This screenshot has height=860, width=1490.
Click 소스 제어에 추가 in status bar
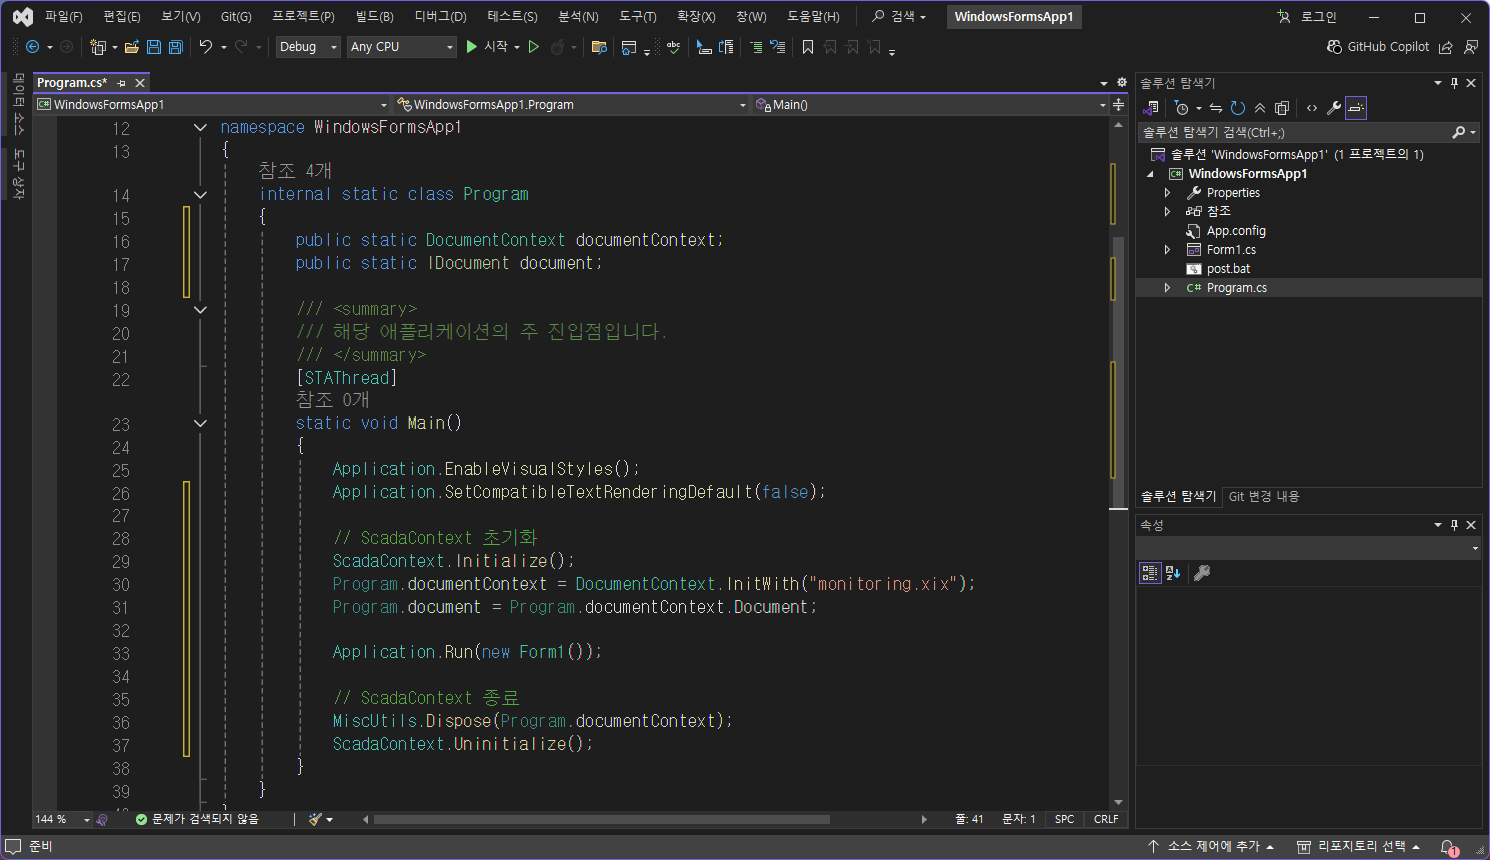pos(1212,847)
